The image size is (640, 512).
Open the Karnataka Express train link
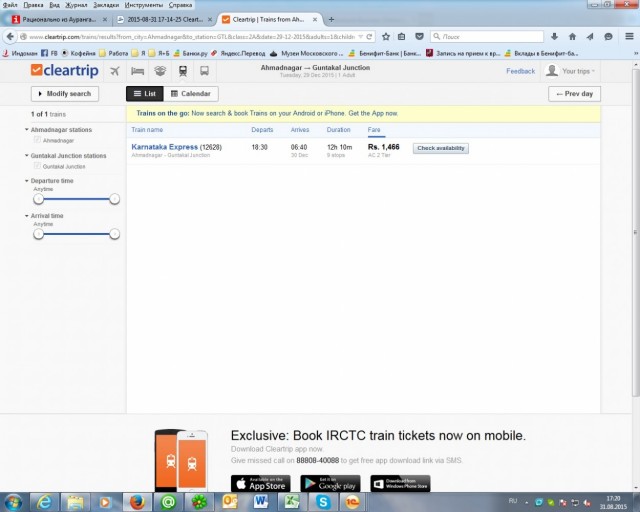(164, 147)
